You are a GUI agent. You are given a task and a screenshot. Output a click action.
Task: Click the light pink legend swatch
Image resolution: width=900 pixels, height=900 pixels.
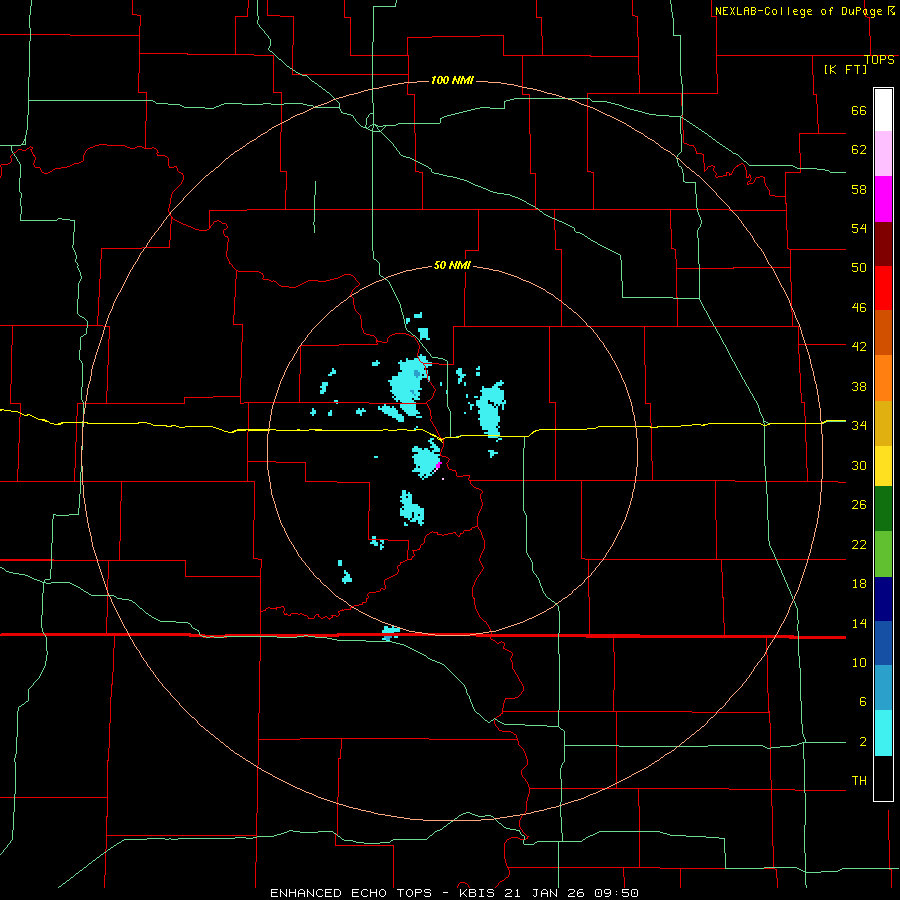(x=883, y=153)
